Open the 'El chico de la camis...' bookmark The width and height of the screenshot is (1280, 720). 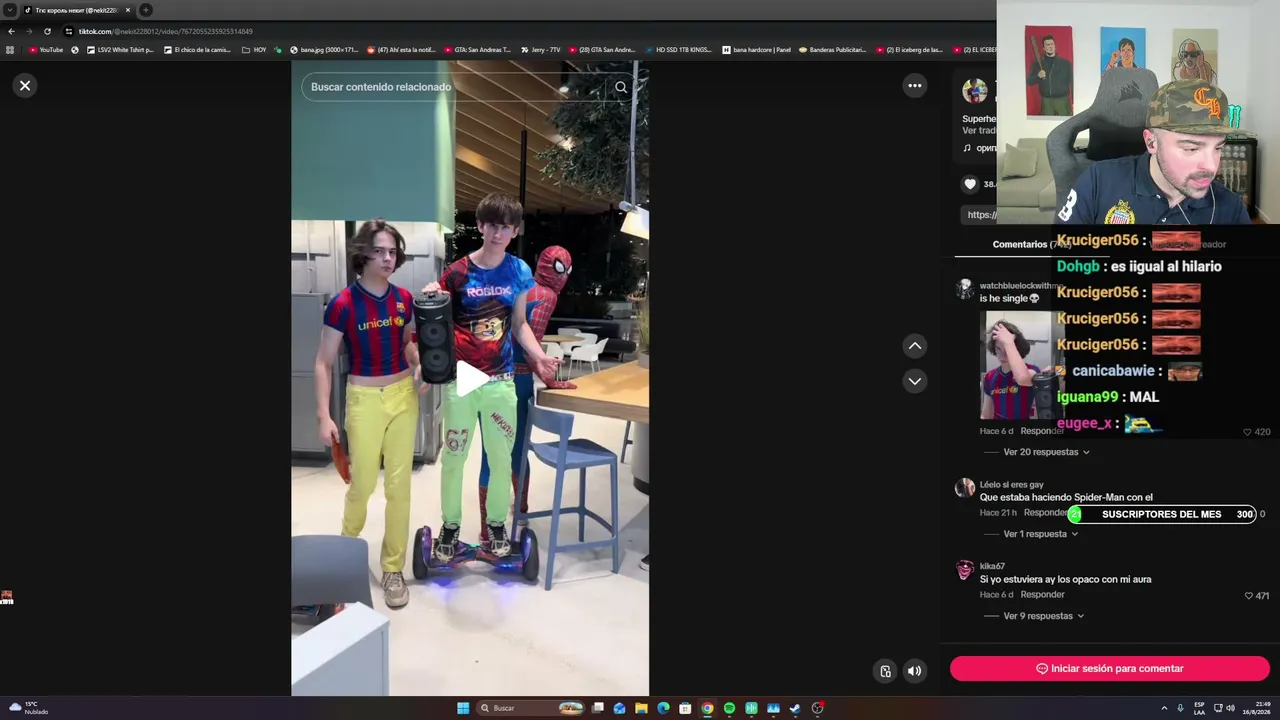click(x=196, y=49)
